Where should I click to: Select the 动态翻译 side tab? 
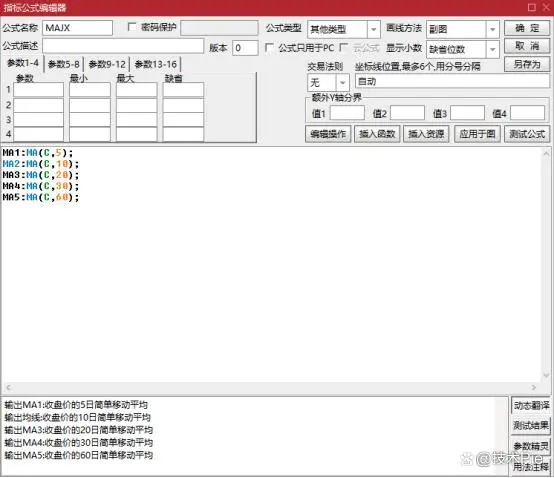pos(531,406)
